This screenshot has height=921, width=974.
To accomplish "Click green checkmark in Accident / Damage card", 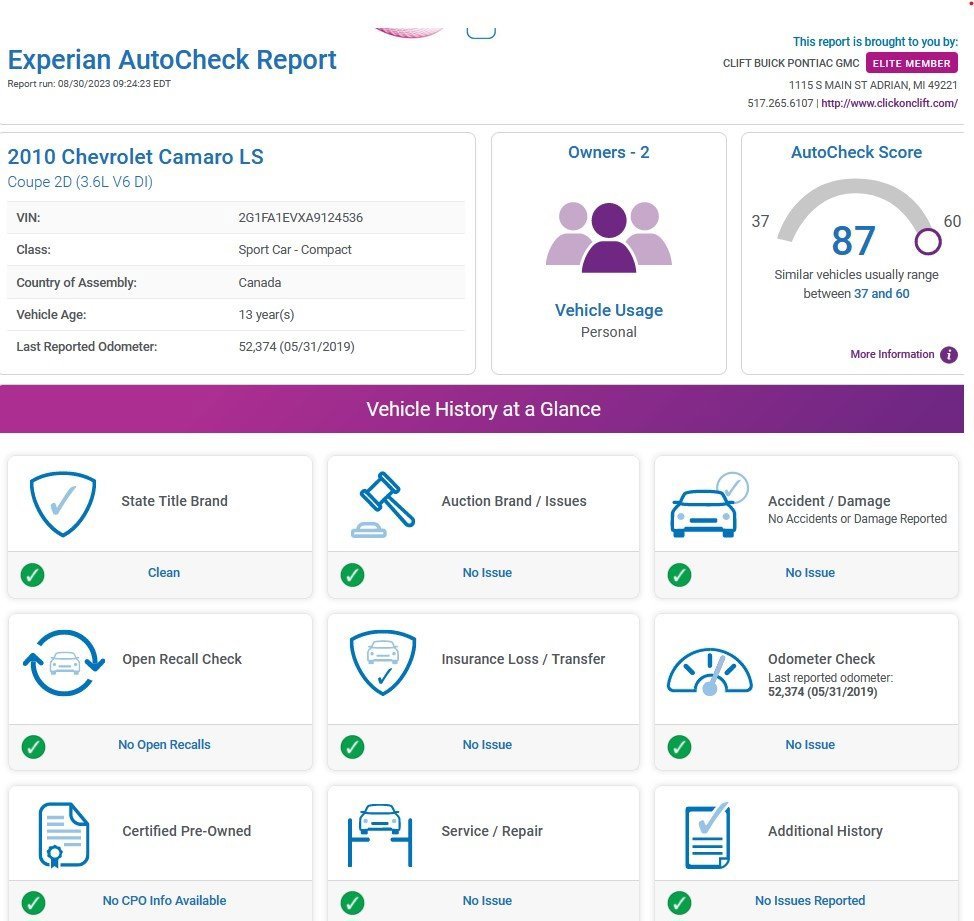I will tap(679, 574).
